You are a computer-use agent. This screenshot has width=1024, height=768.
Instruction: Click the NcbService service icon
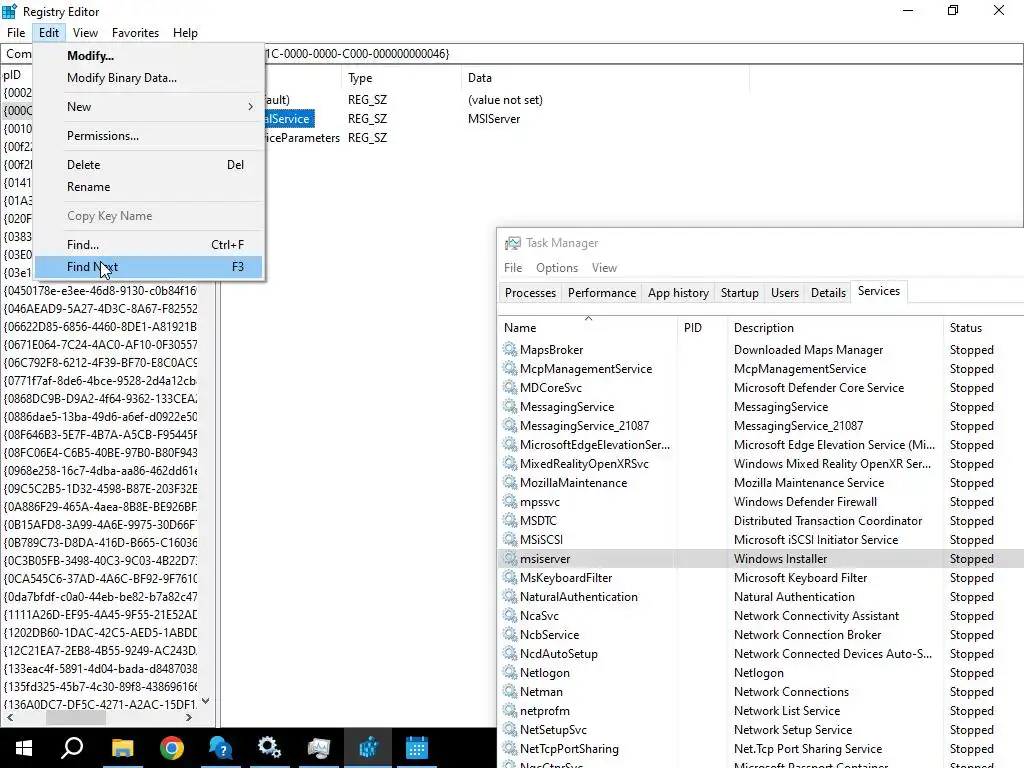point(509,634)
